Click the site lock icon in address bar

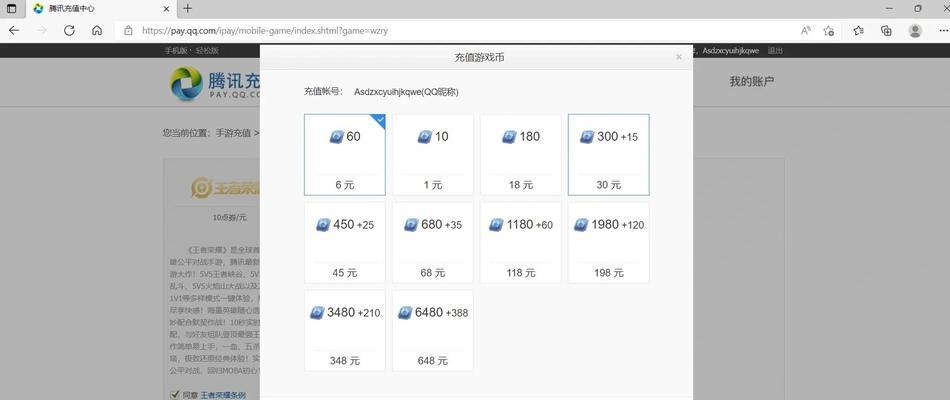coord(128,30)
